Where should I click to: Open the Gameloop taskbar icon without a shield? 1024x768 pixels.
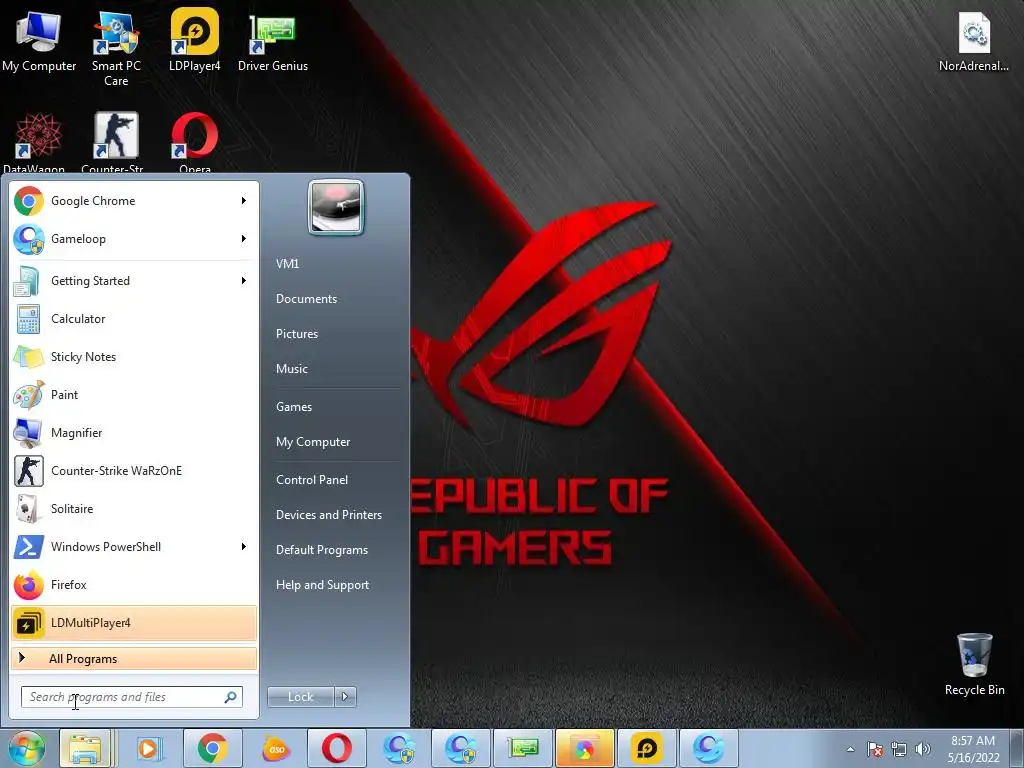coord(709,748)
